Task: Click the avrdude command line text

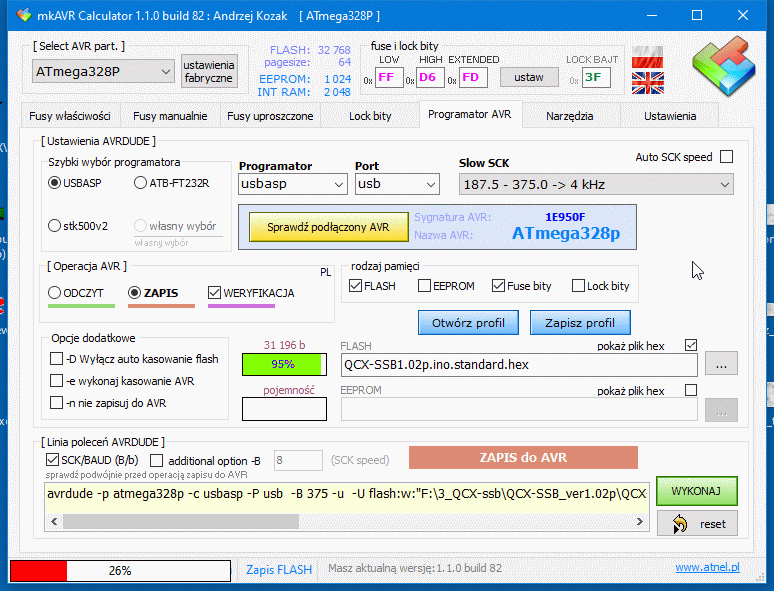Action: tap(347, 493)
